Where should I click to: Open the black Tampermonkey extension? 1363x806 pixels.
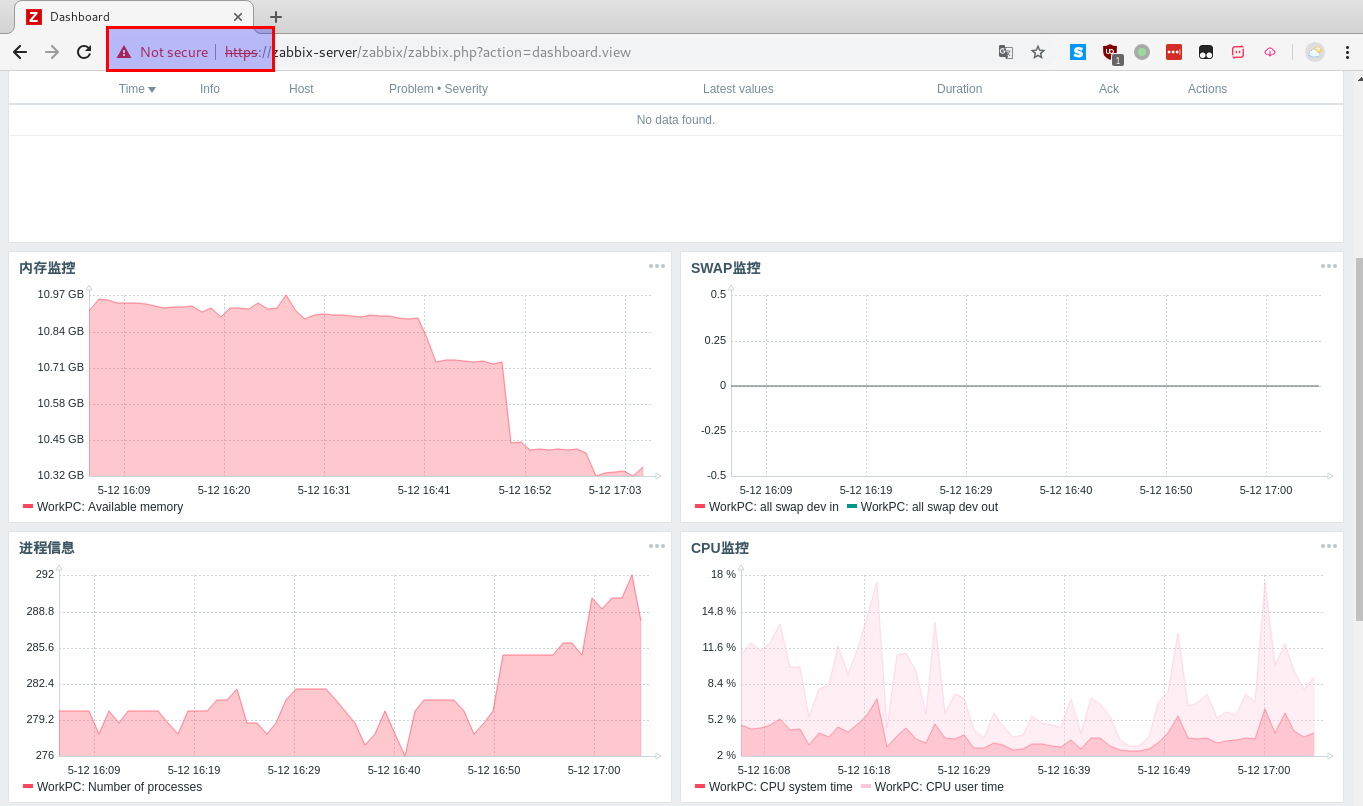(x=1206, y=52)
